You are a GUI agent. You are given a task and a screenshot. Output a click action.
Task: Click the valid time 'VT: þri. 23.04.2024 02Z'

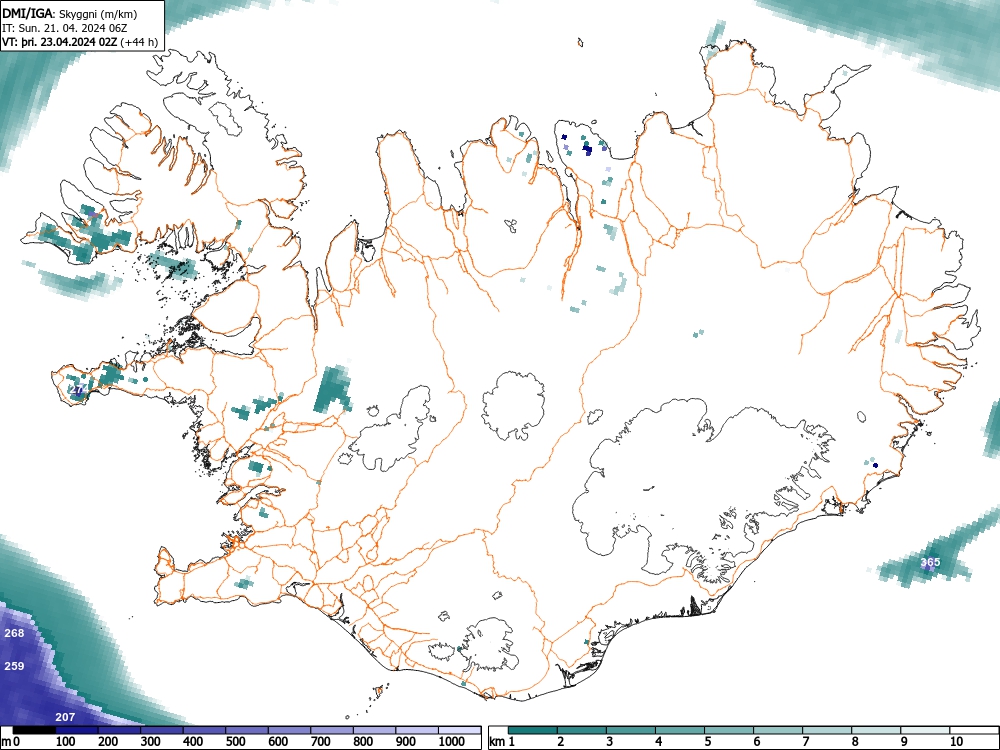coord(60,42)
